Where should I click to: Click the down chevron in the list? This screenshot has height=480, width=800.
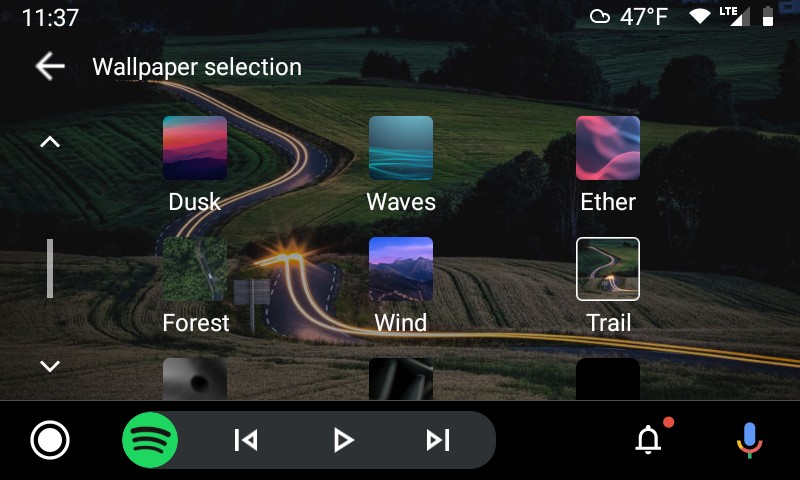pyautogui.click(x=50, y=366)
